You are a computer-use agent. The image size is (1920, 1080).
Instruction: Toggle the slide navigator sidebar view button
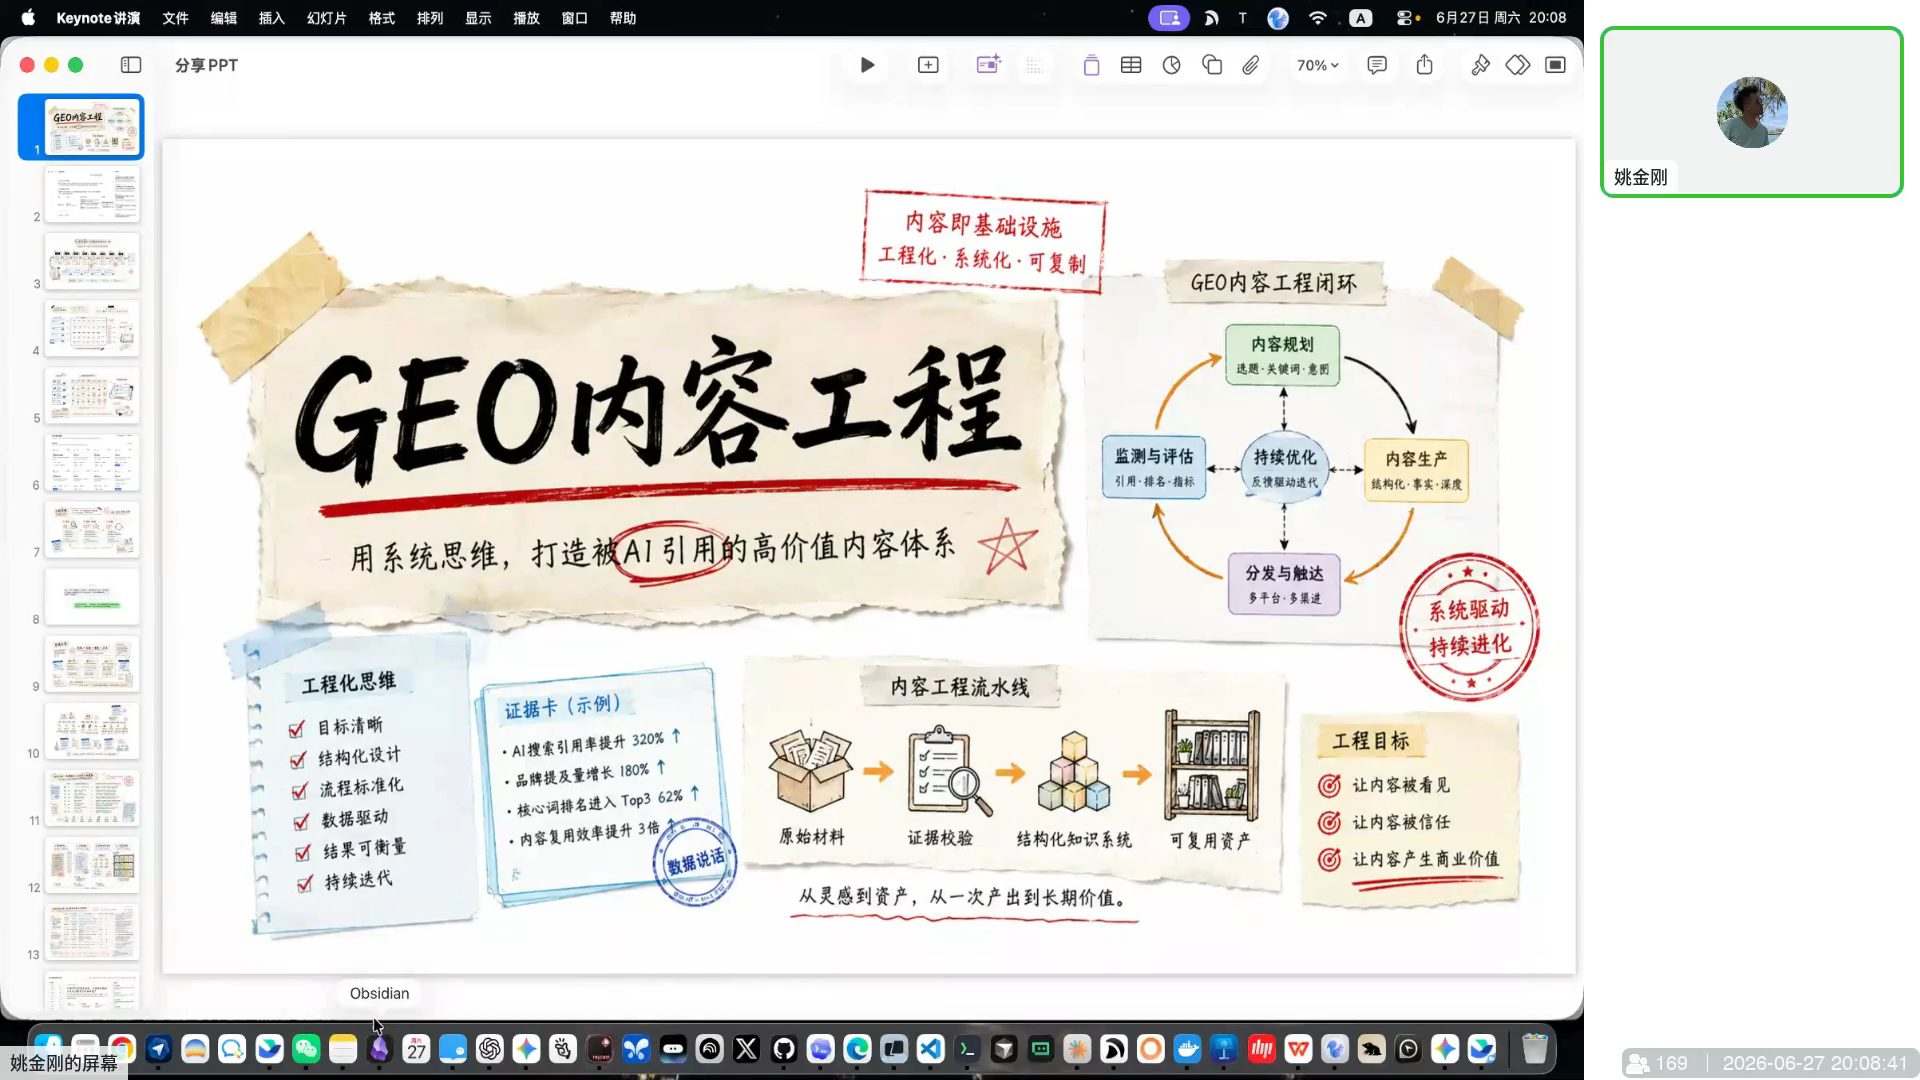pyautogui.click(x=131, y=65)
